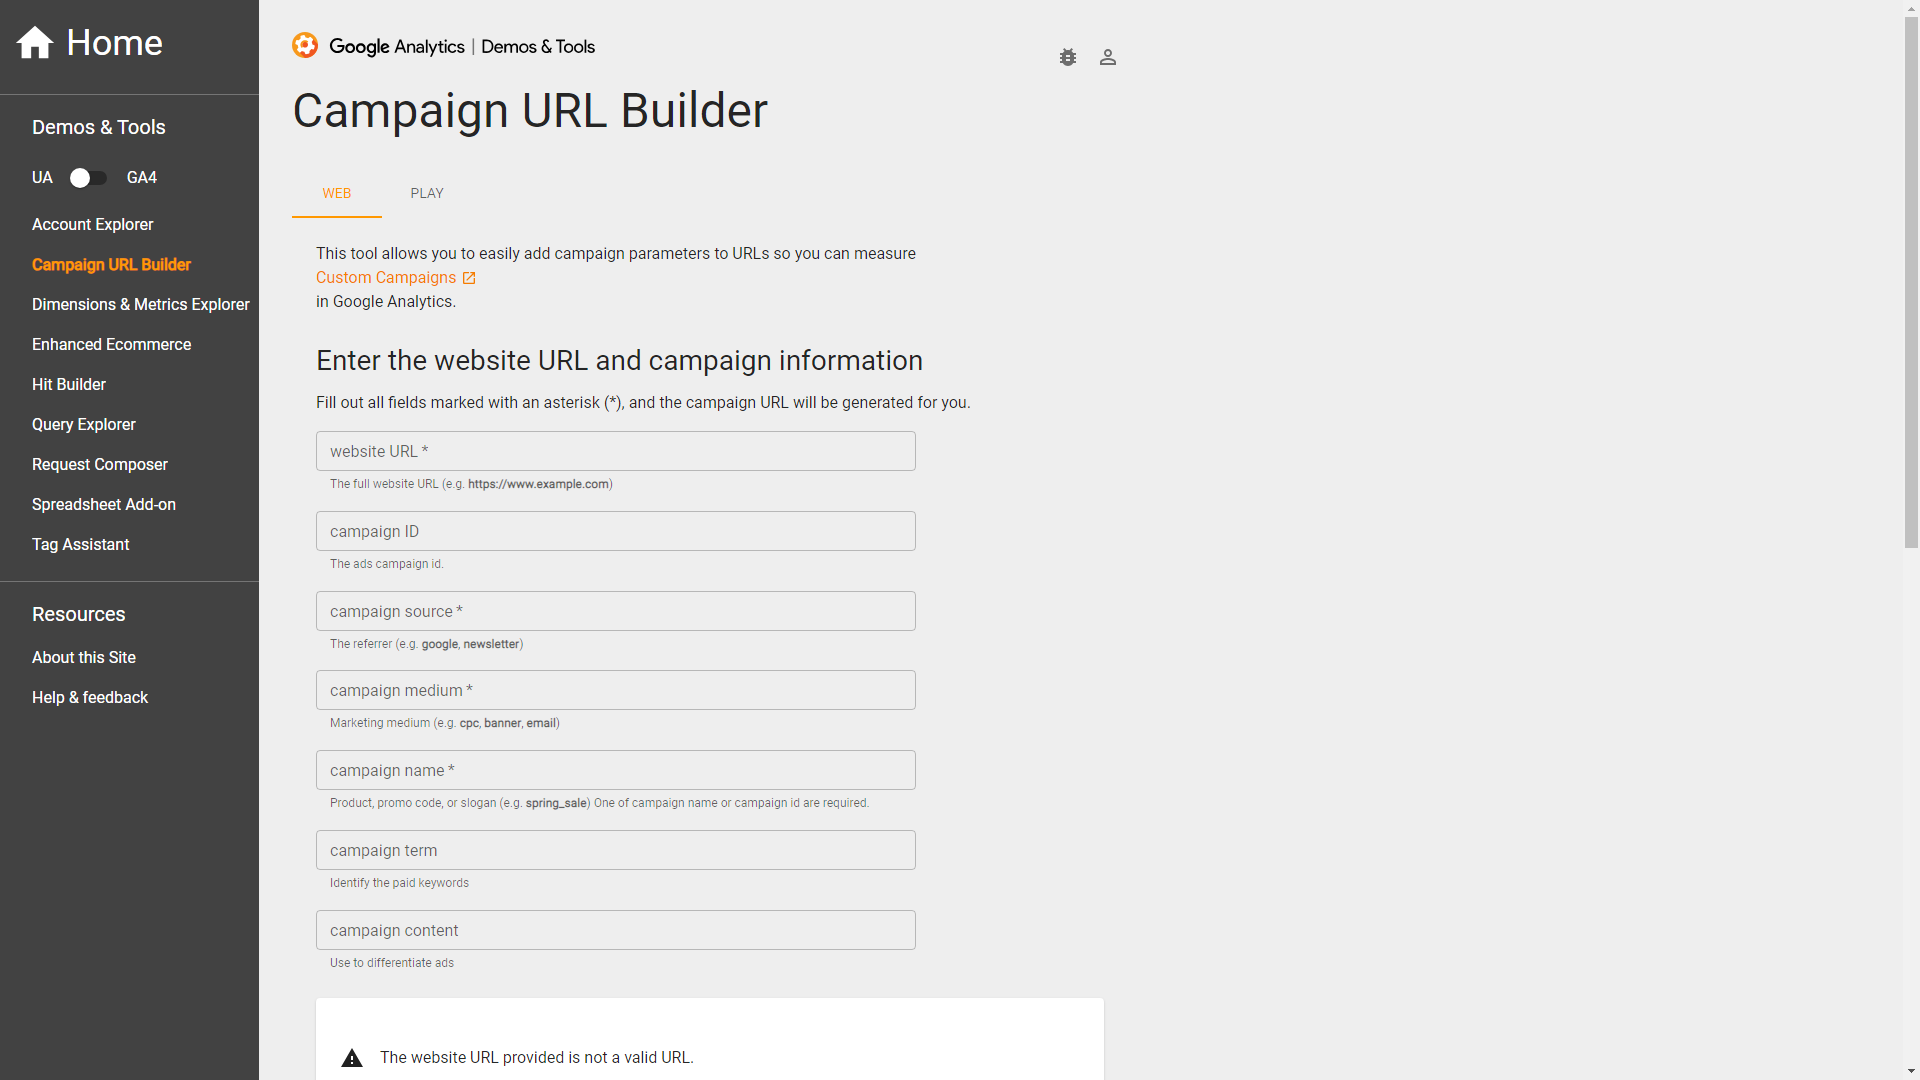Switch to the PLAY tab
1920x1080 pixels.
[427, 193]
